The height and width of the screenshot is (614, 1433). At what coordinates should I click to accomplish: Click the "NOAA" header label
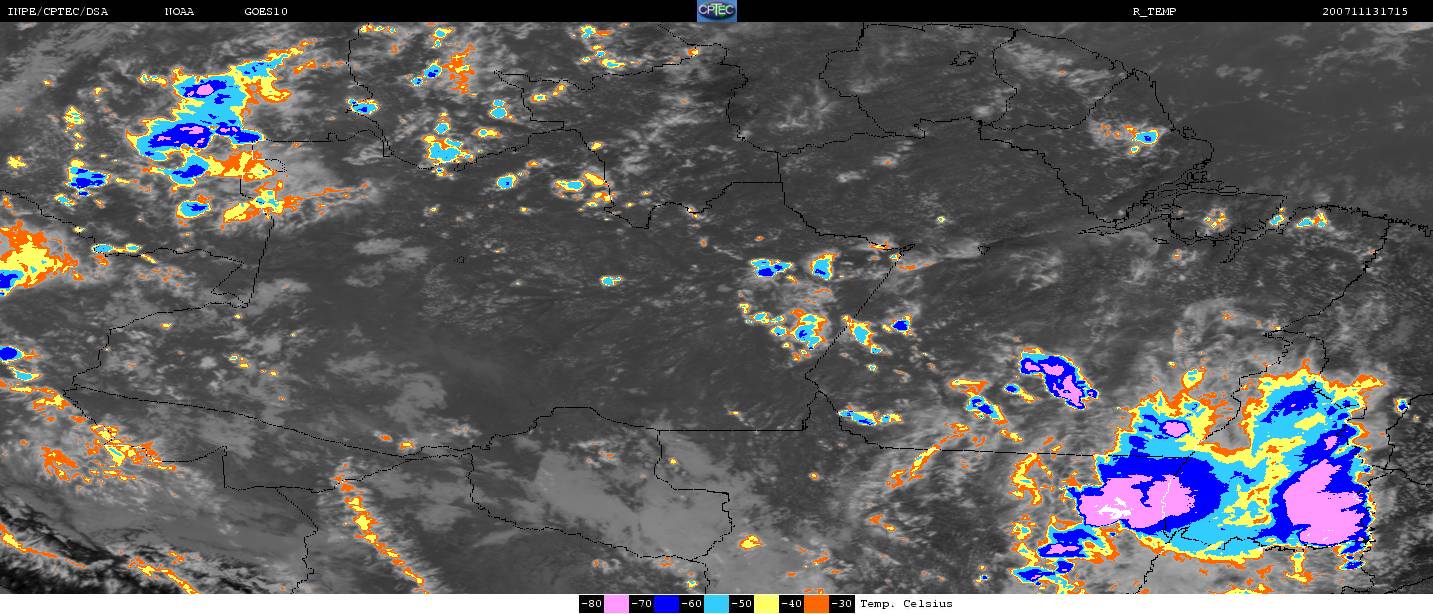pos(179,11)
